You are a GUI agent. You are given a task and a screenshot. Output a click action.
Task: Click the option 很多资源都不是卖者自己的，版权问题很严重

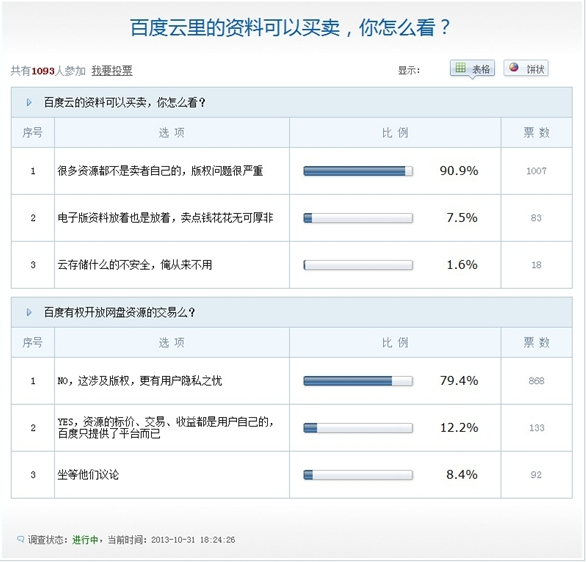click(x=160, y=171)
